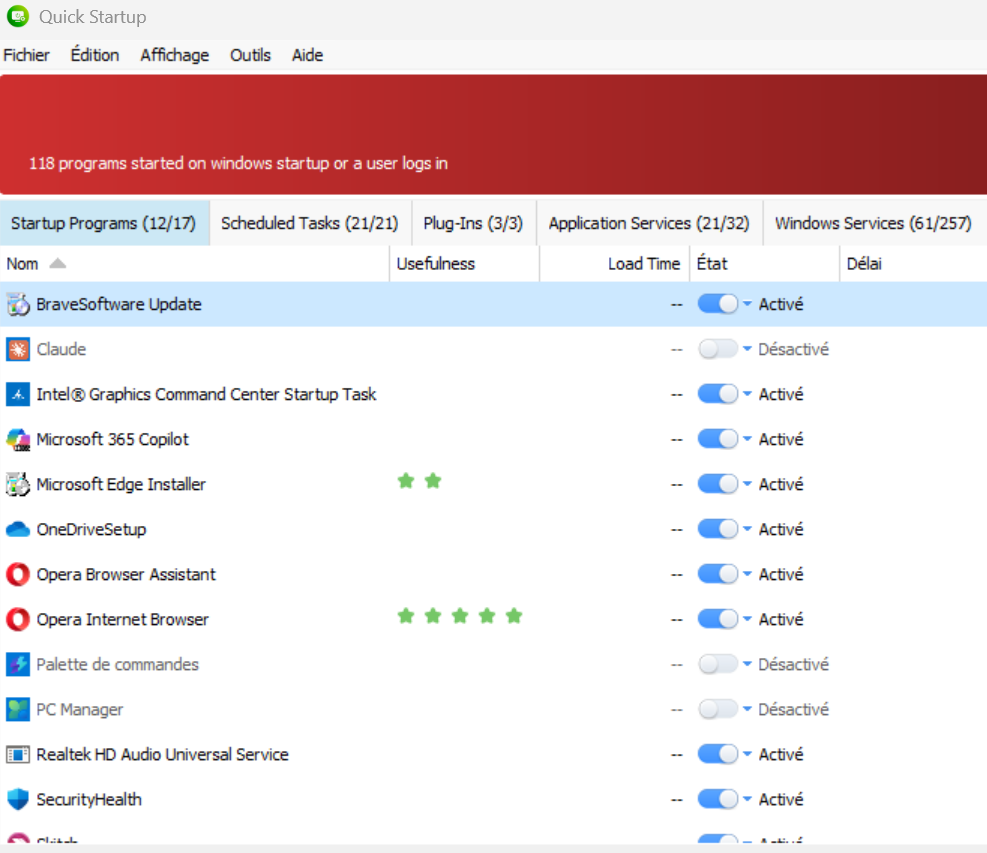Click the Palette de commandes icon
The height and width of the screenshot is (853, 987).
[x=18, y=665]
